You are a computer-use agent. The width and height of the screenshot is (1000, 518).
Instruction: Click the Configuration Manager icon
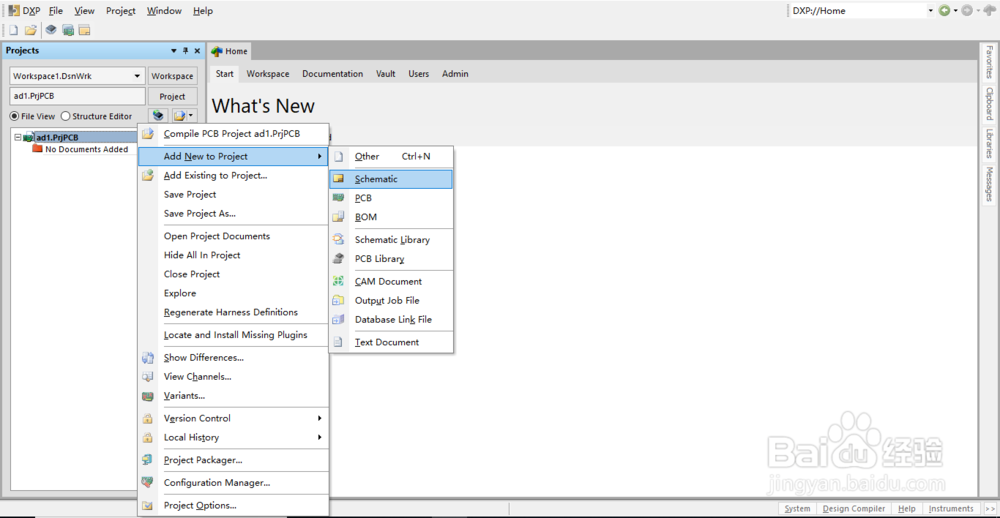[148, 483]
